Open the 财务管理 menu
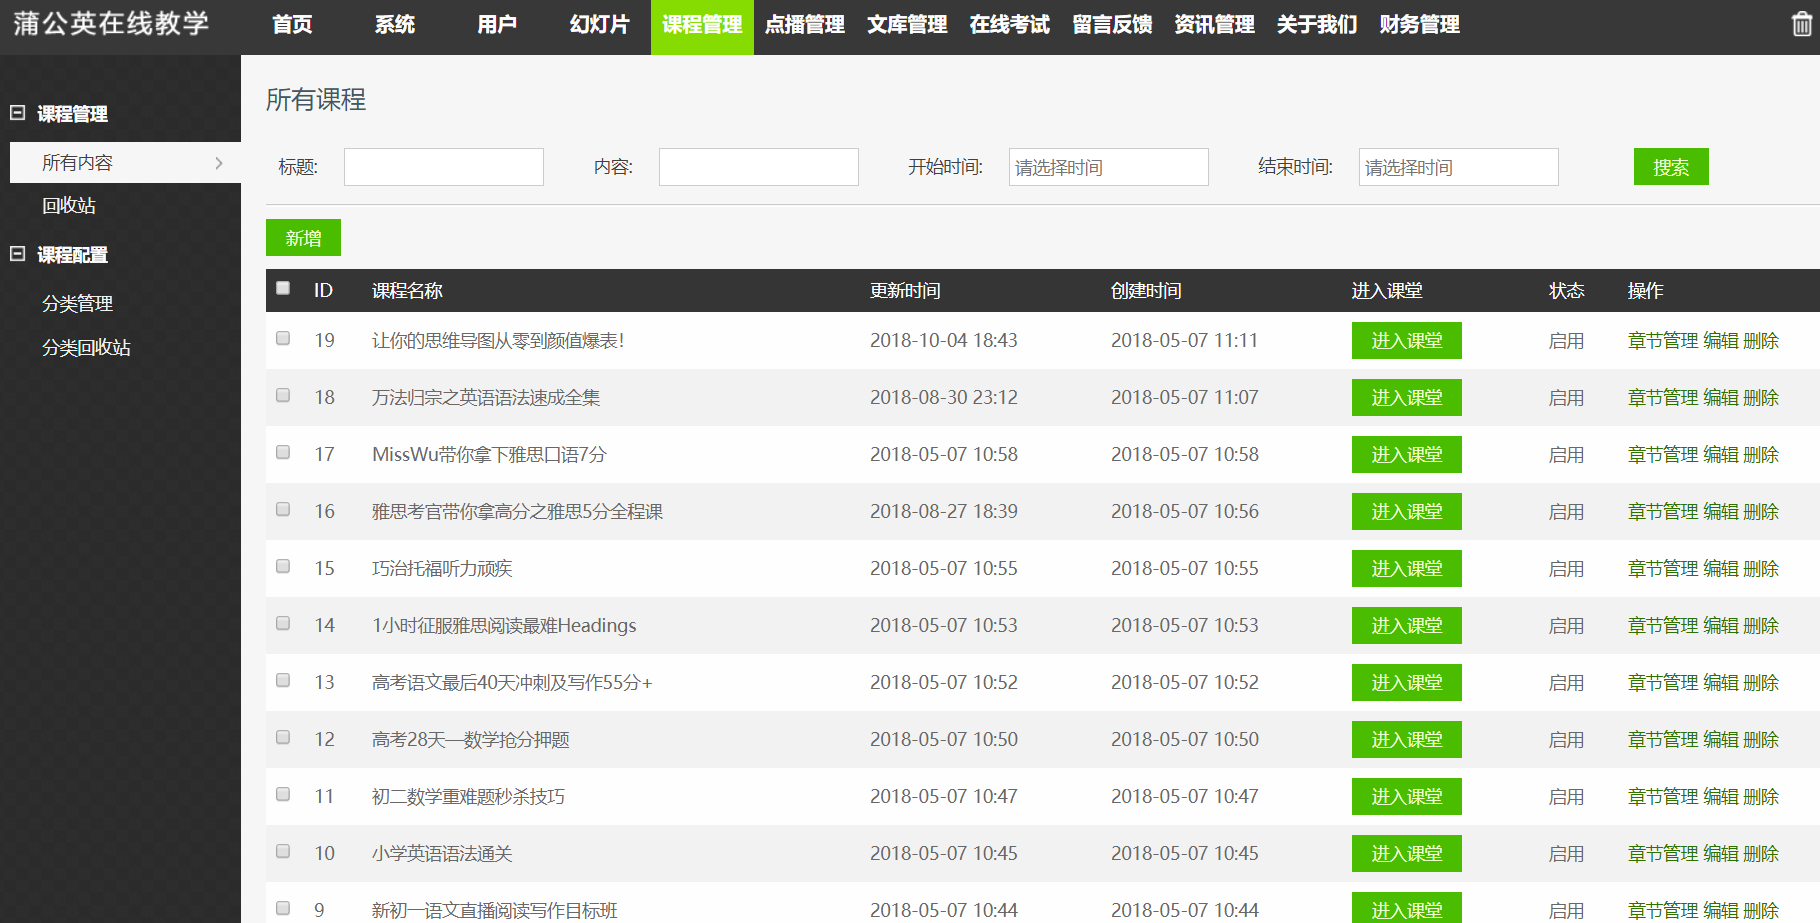The image size is (1820, 923). [x=1419, y=25]
